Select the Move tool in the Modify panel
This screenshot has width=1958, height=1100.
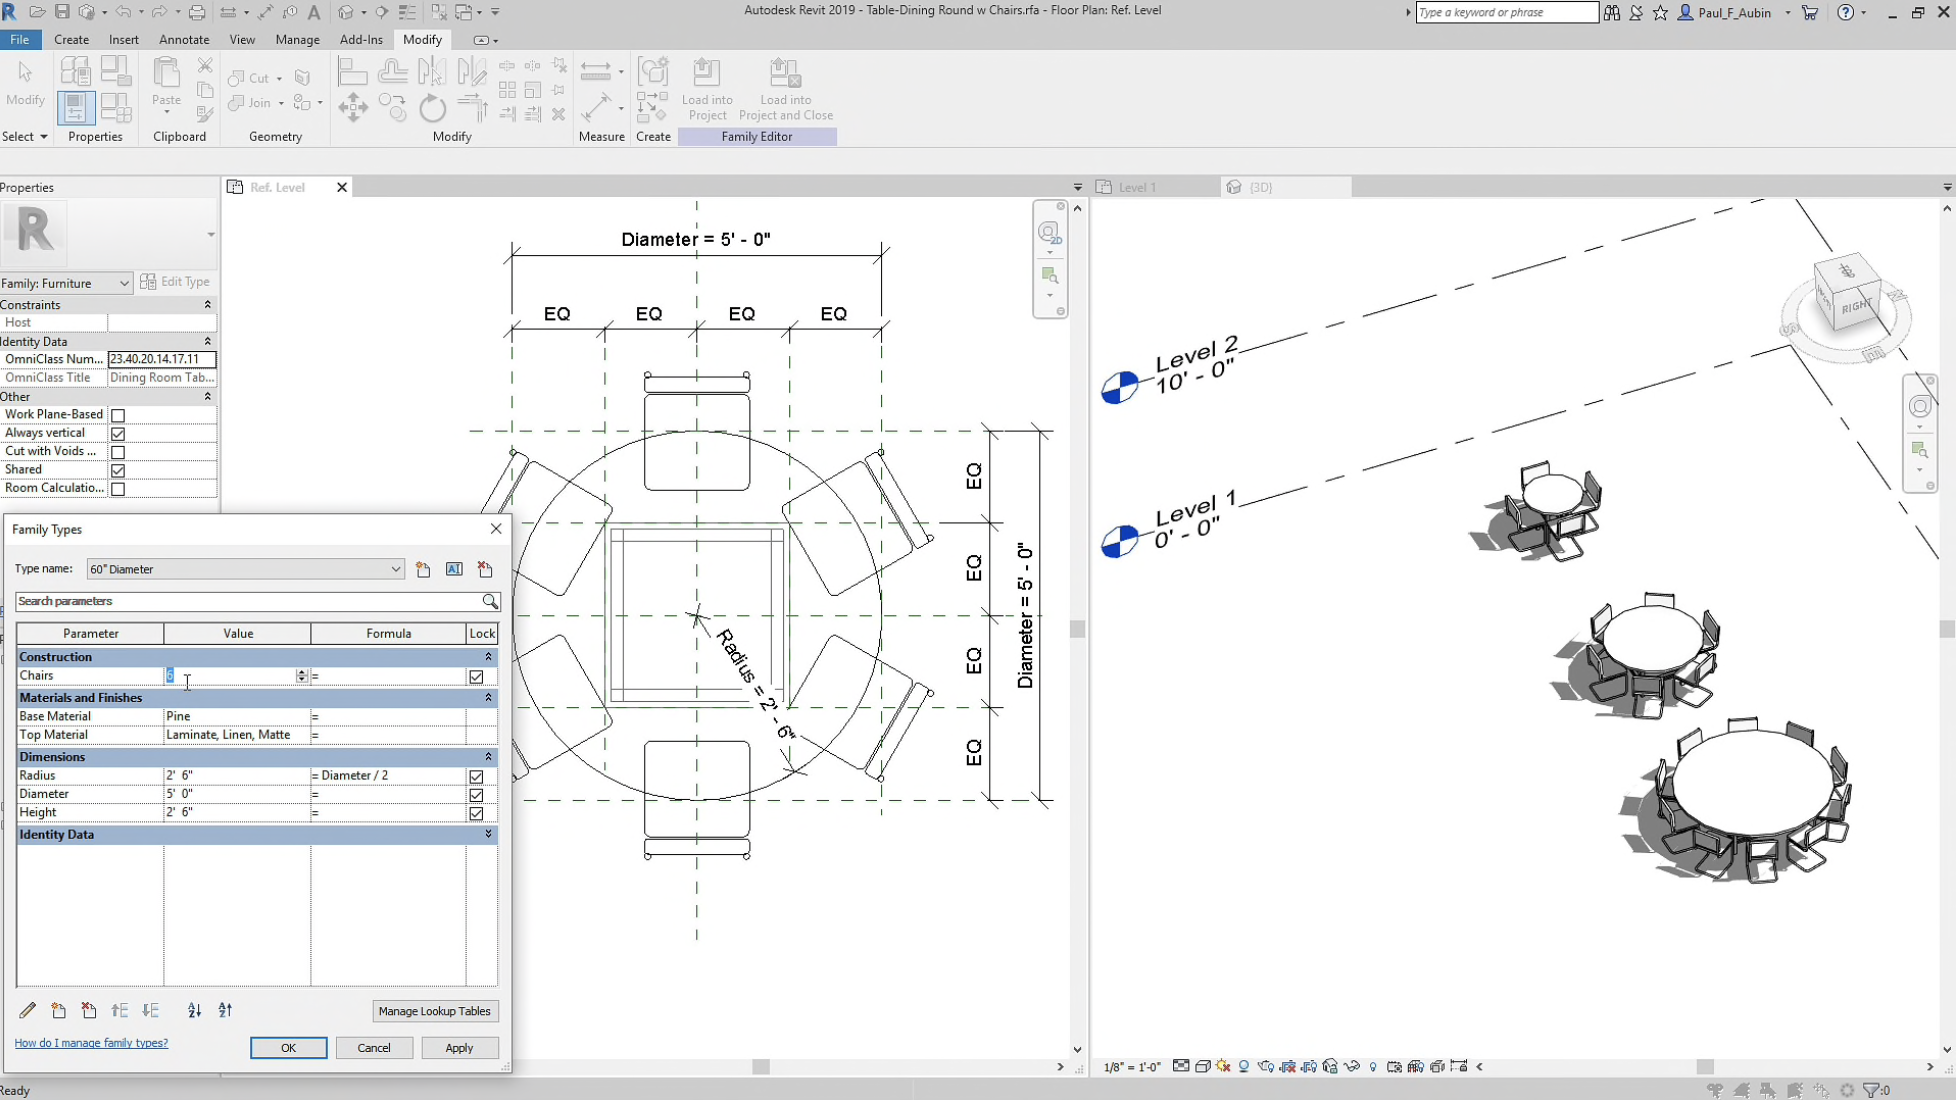point(352,107)
